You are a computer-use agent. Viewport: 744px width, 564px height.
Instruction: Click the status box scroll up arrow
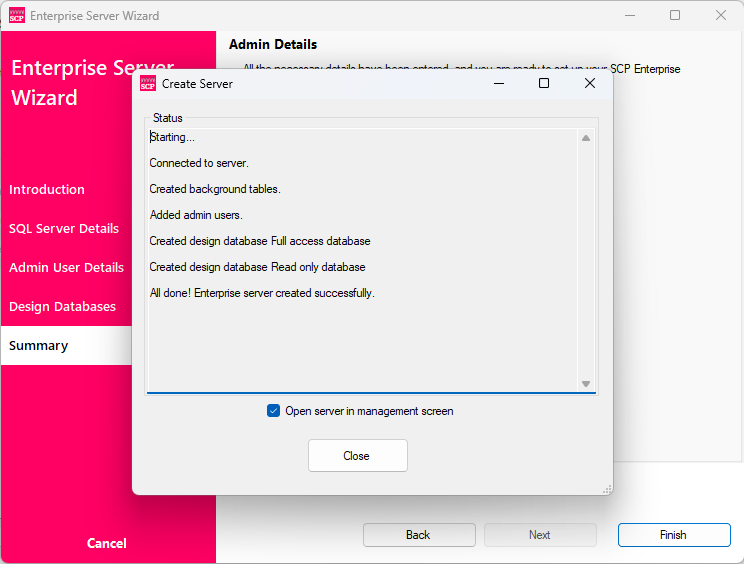(586, 138)
